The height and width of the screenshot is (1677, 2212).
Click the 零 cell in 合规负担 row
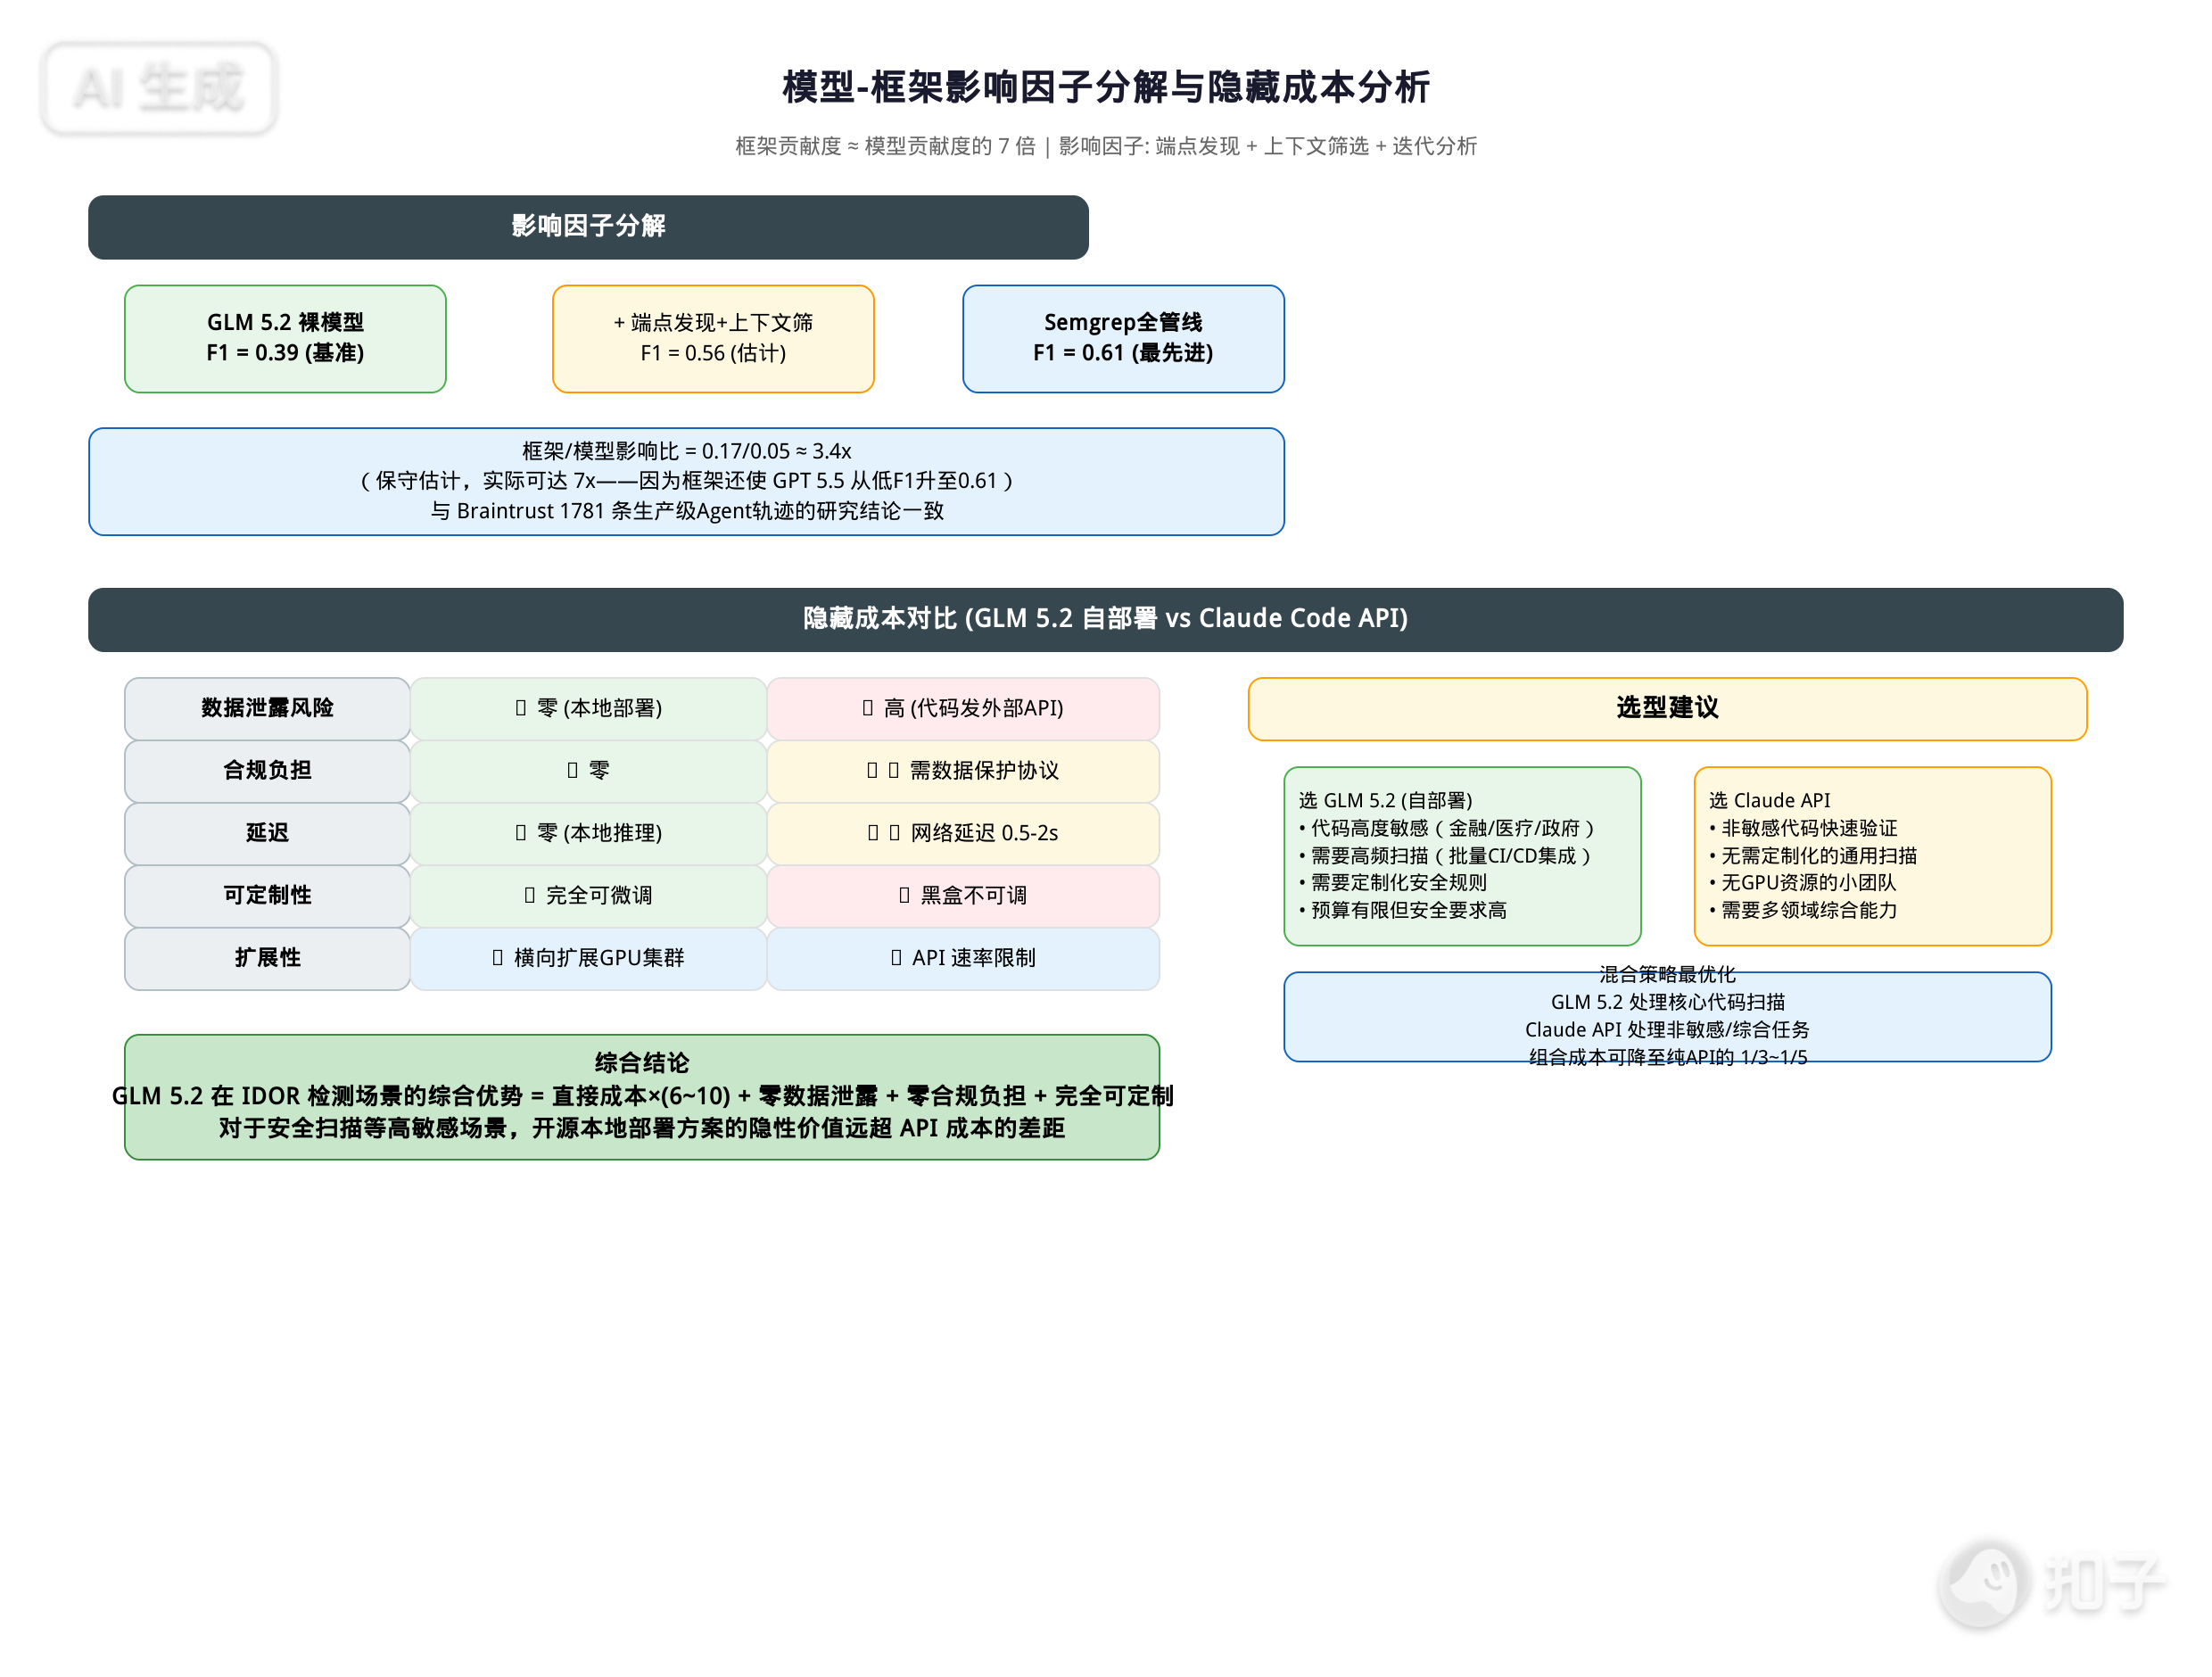588,770
